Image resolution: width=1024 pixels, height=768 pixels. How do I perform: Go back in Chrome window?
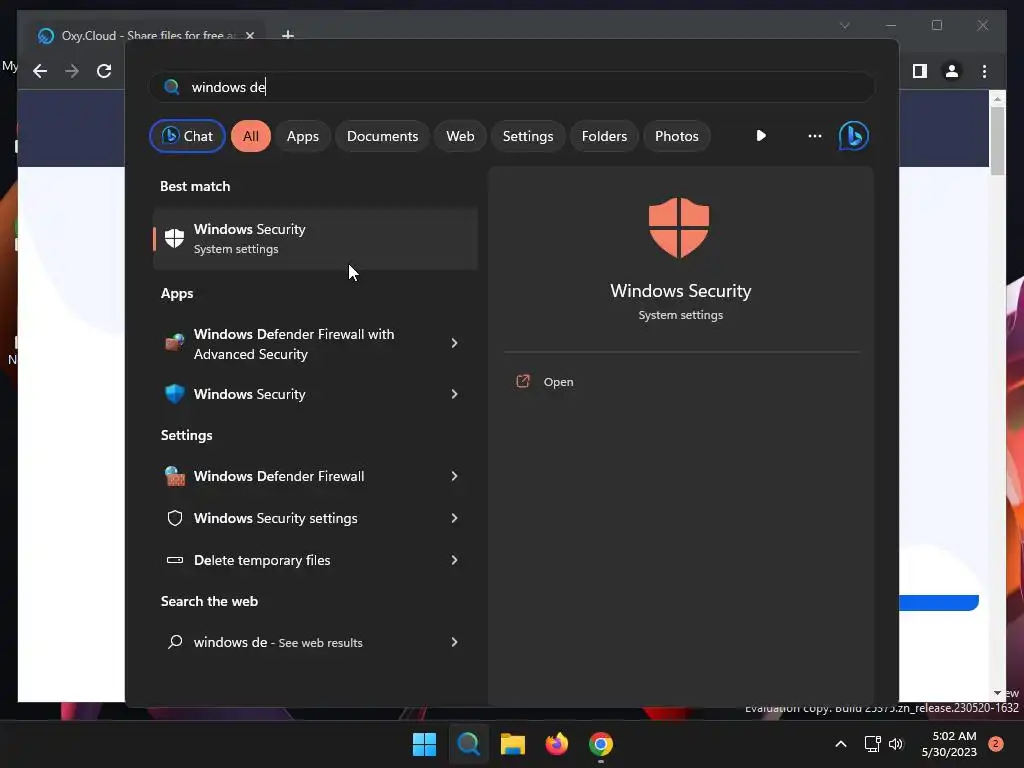[x=40, y=71]
